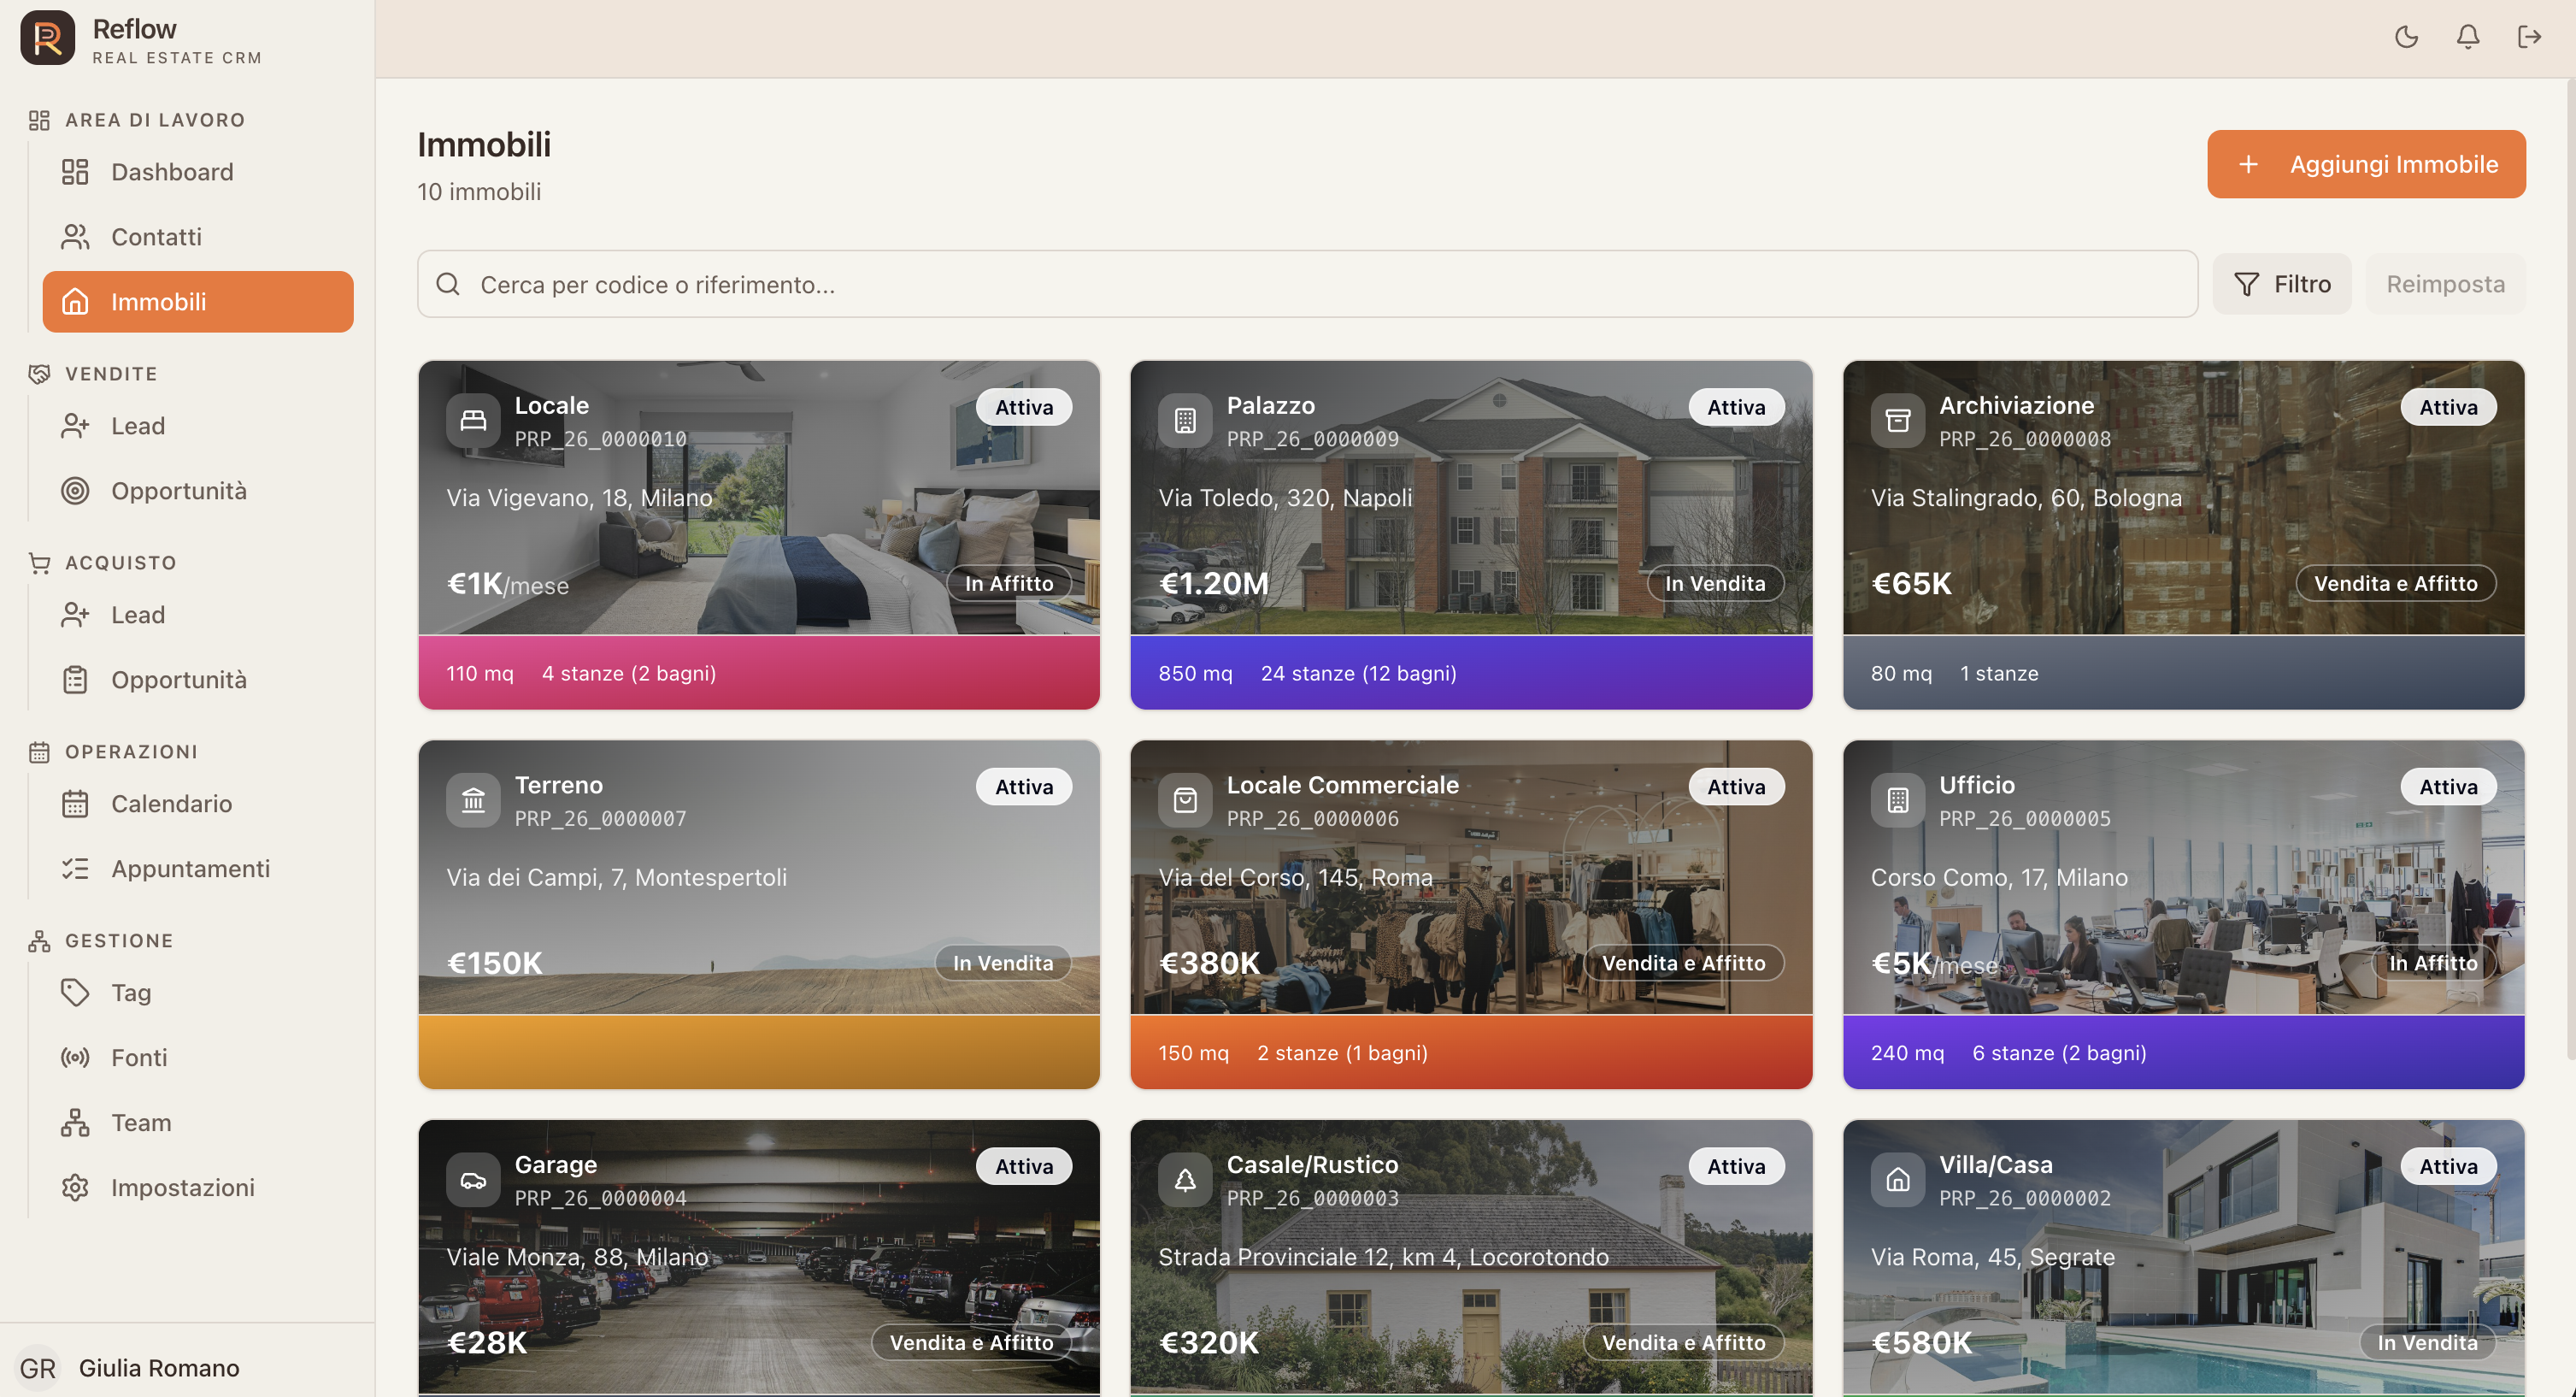
Task: Select Immobili in the sidebar
Action: pyautogui.click(x=198, y=302)
